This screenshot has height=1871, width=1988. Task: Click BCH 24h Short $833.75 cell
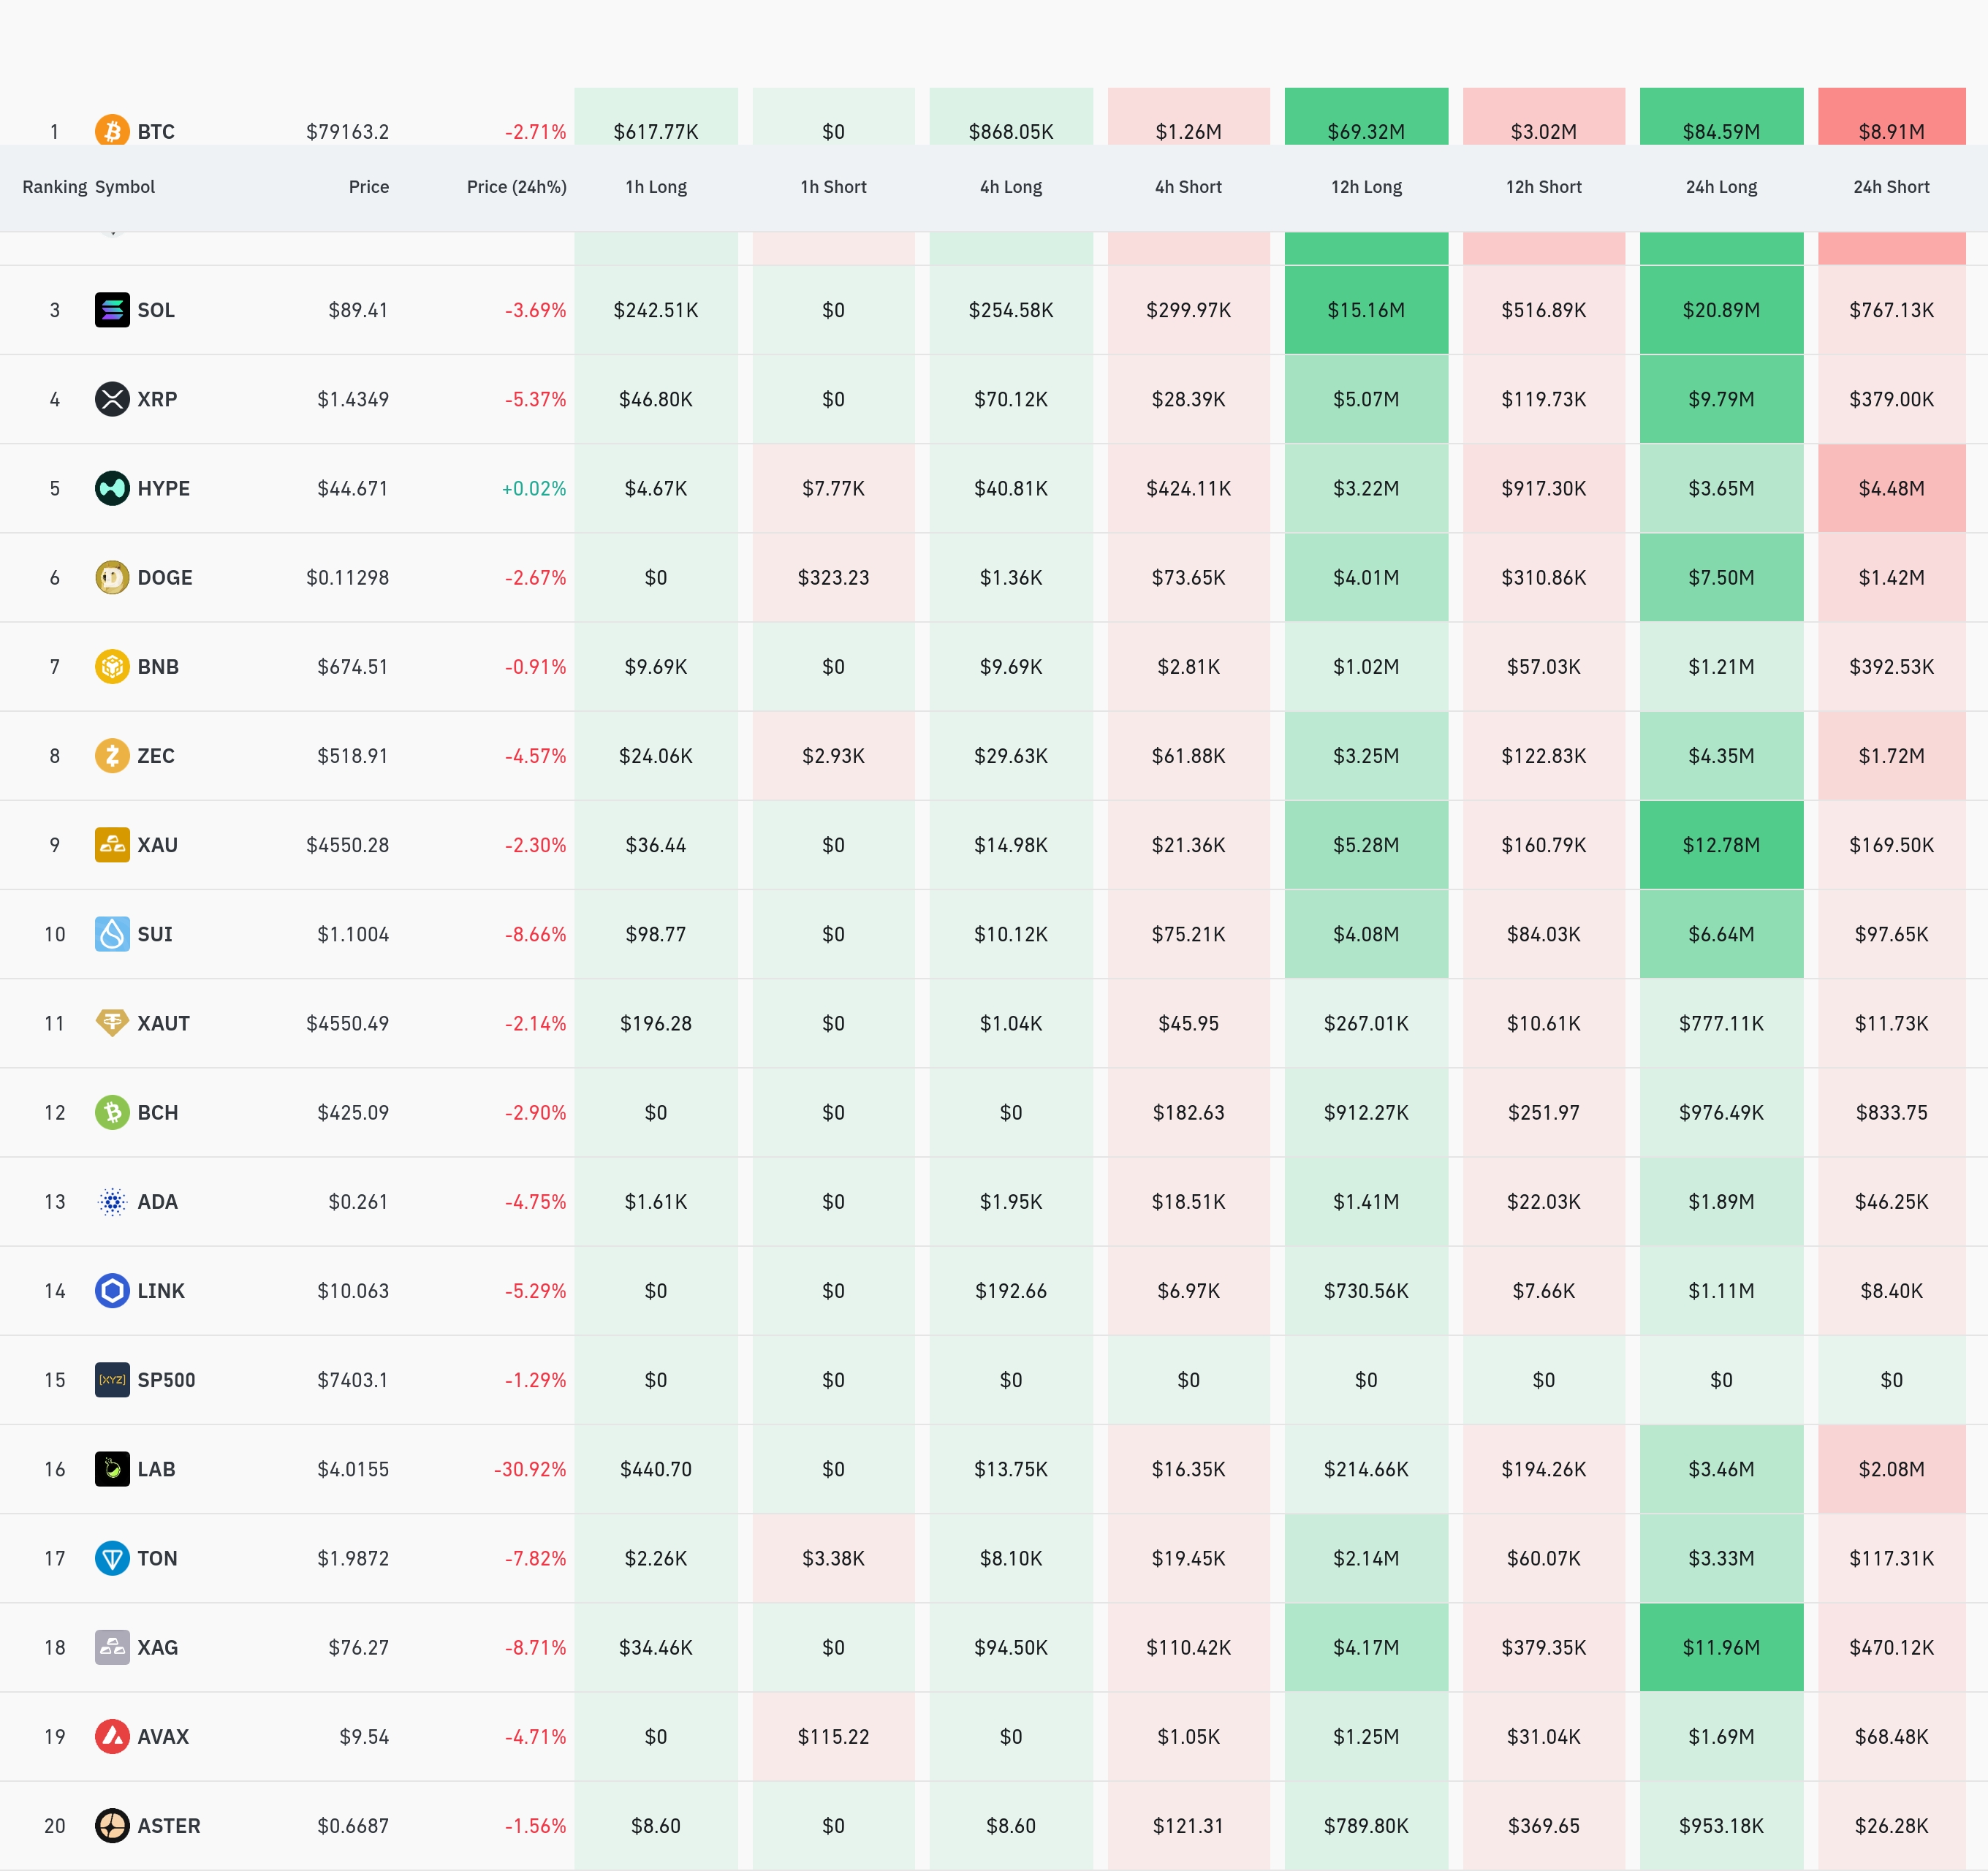(1892, 1112)
